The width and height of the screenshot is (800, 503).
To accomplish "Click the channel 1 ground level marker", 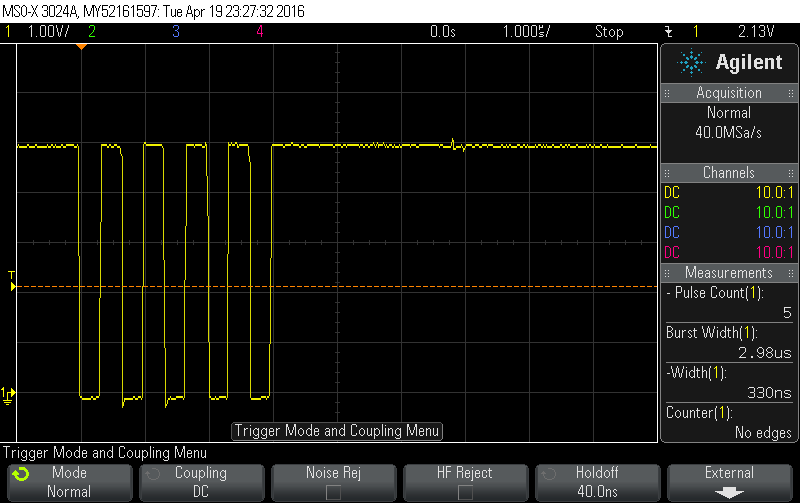I will tap(8, 395).
